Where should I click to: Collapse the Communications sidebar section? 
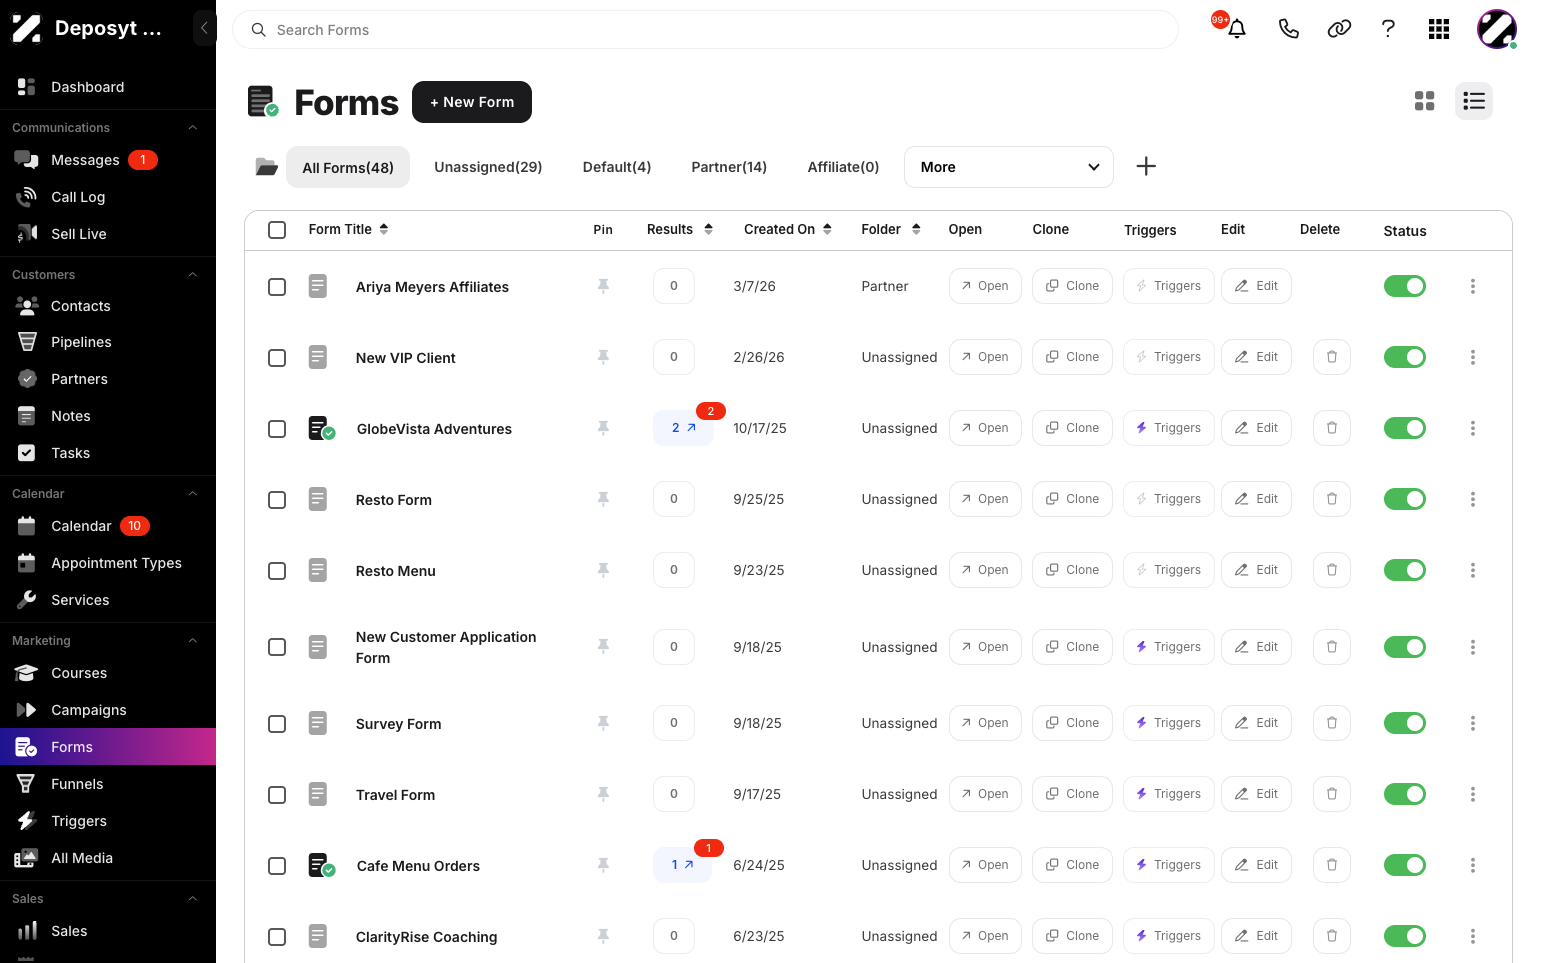click(193, 128)
